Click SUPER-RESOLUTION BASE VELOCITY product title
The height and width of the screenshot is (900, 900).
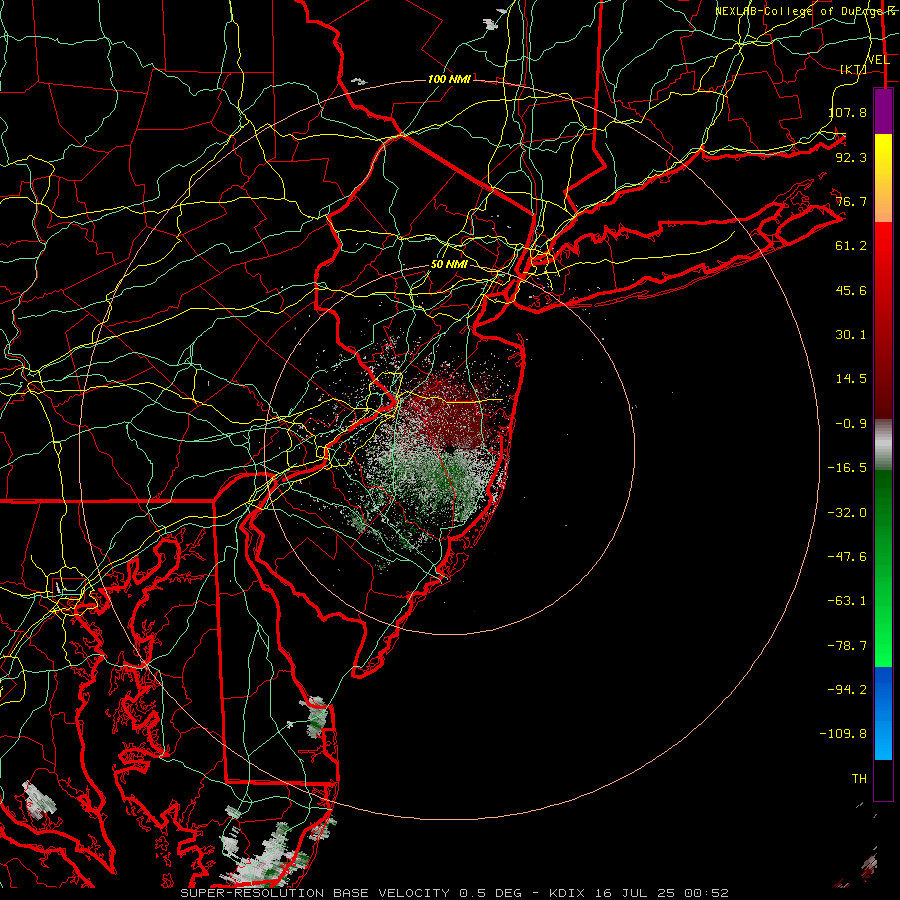(317, 893)
